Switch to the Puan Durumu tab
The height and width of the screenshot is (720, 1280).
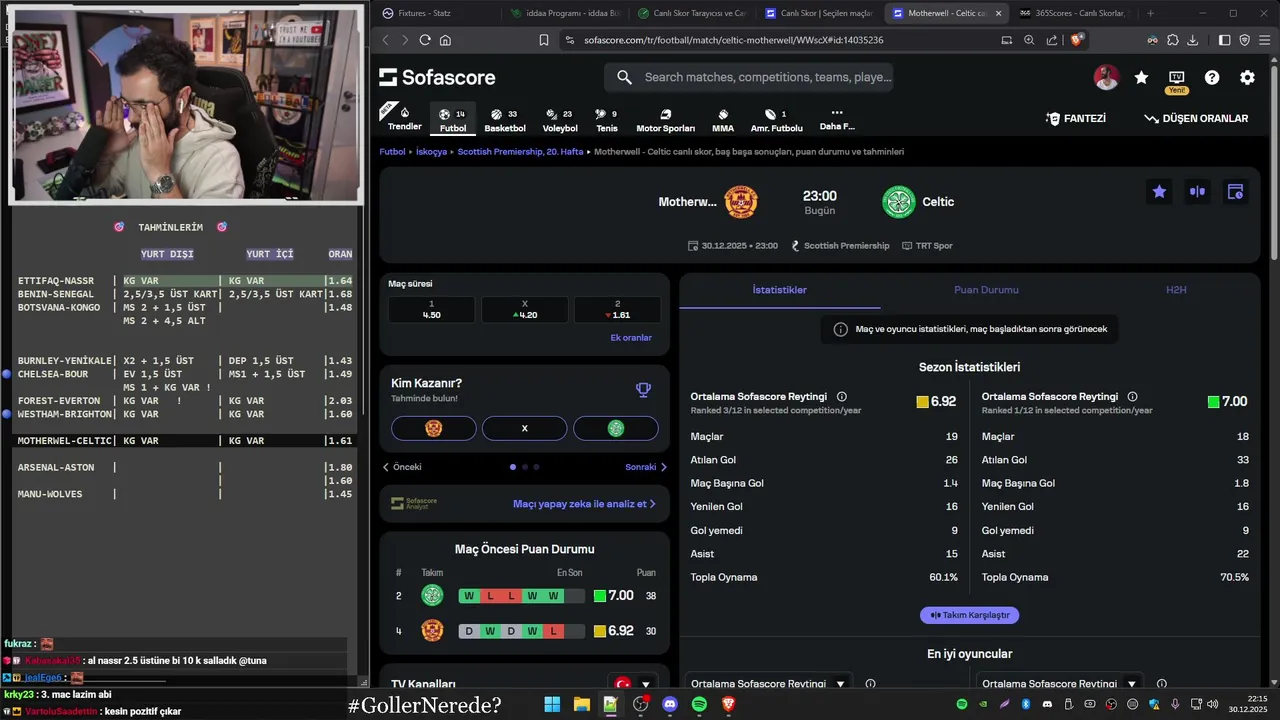point(986,290)
